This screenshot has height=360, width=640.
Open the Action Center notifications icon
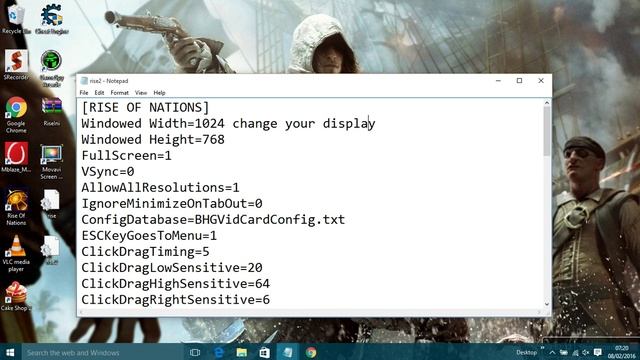[x=598, y=352]
